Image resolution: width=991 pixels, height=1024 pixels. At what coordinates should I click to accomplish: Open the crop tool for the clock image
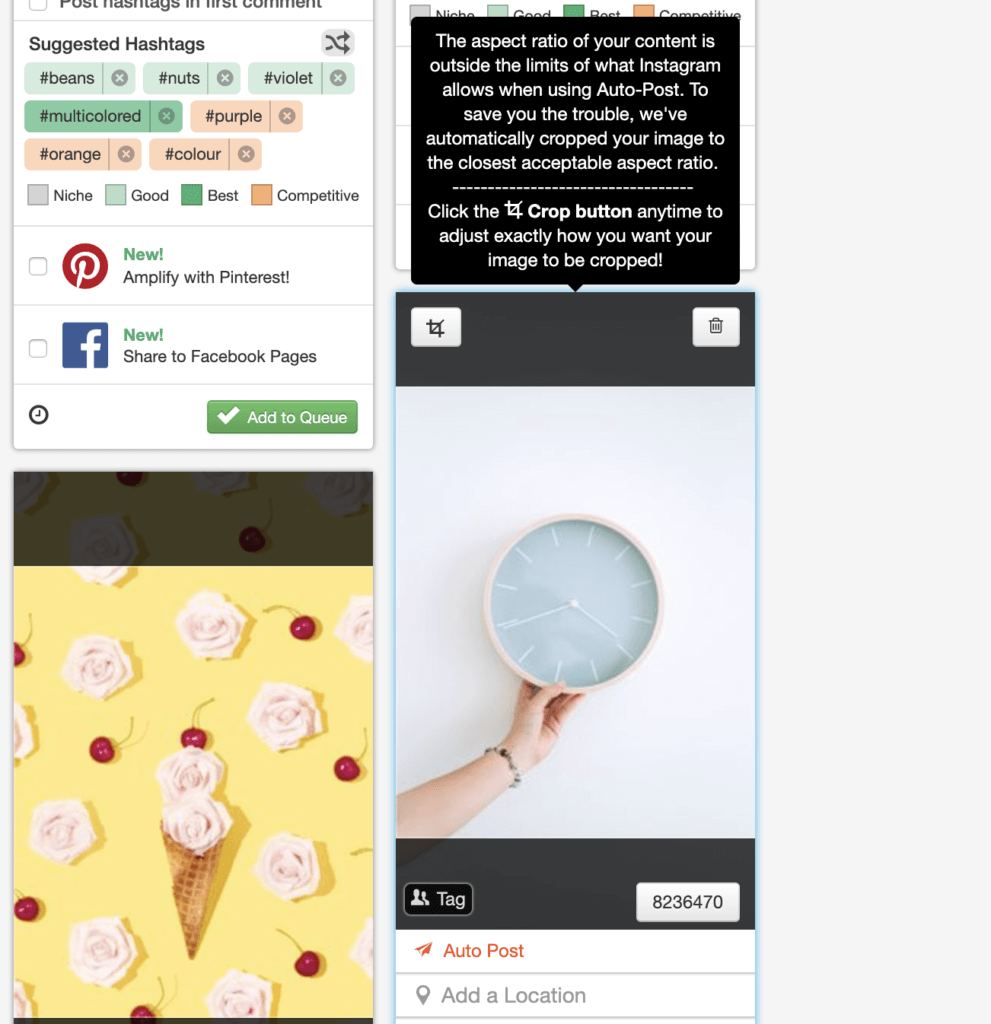436,327
